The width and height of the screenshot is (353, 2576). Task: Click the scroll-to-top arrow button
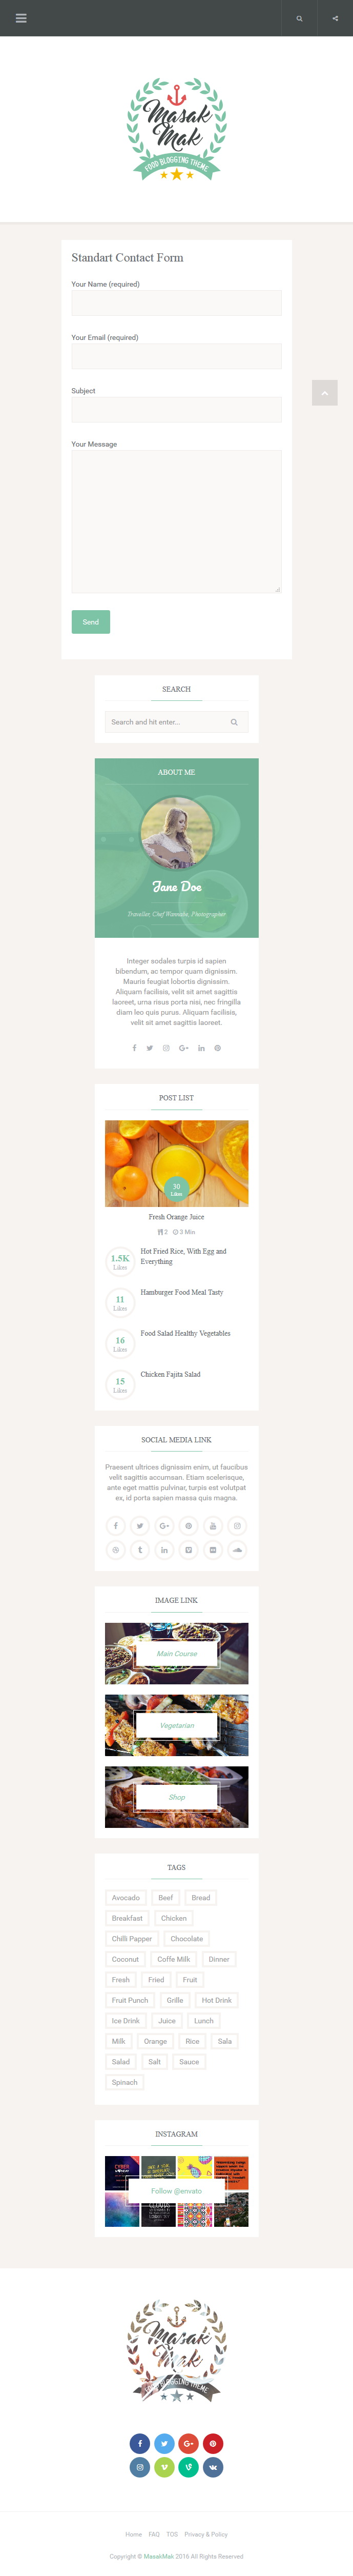(x=324, y=393)
